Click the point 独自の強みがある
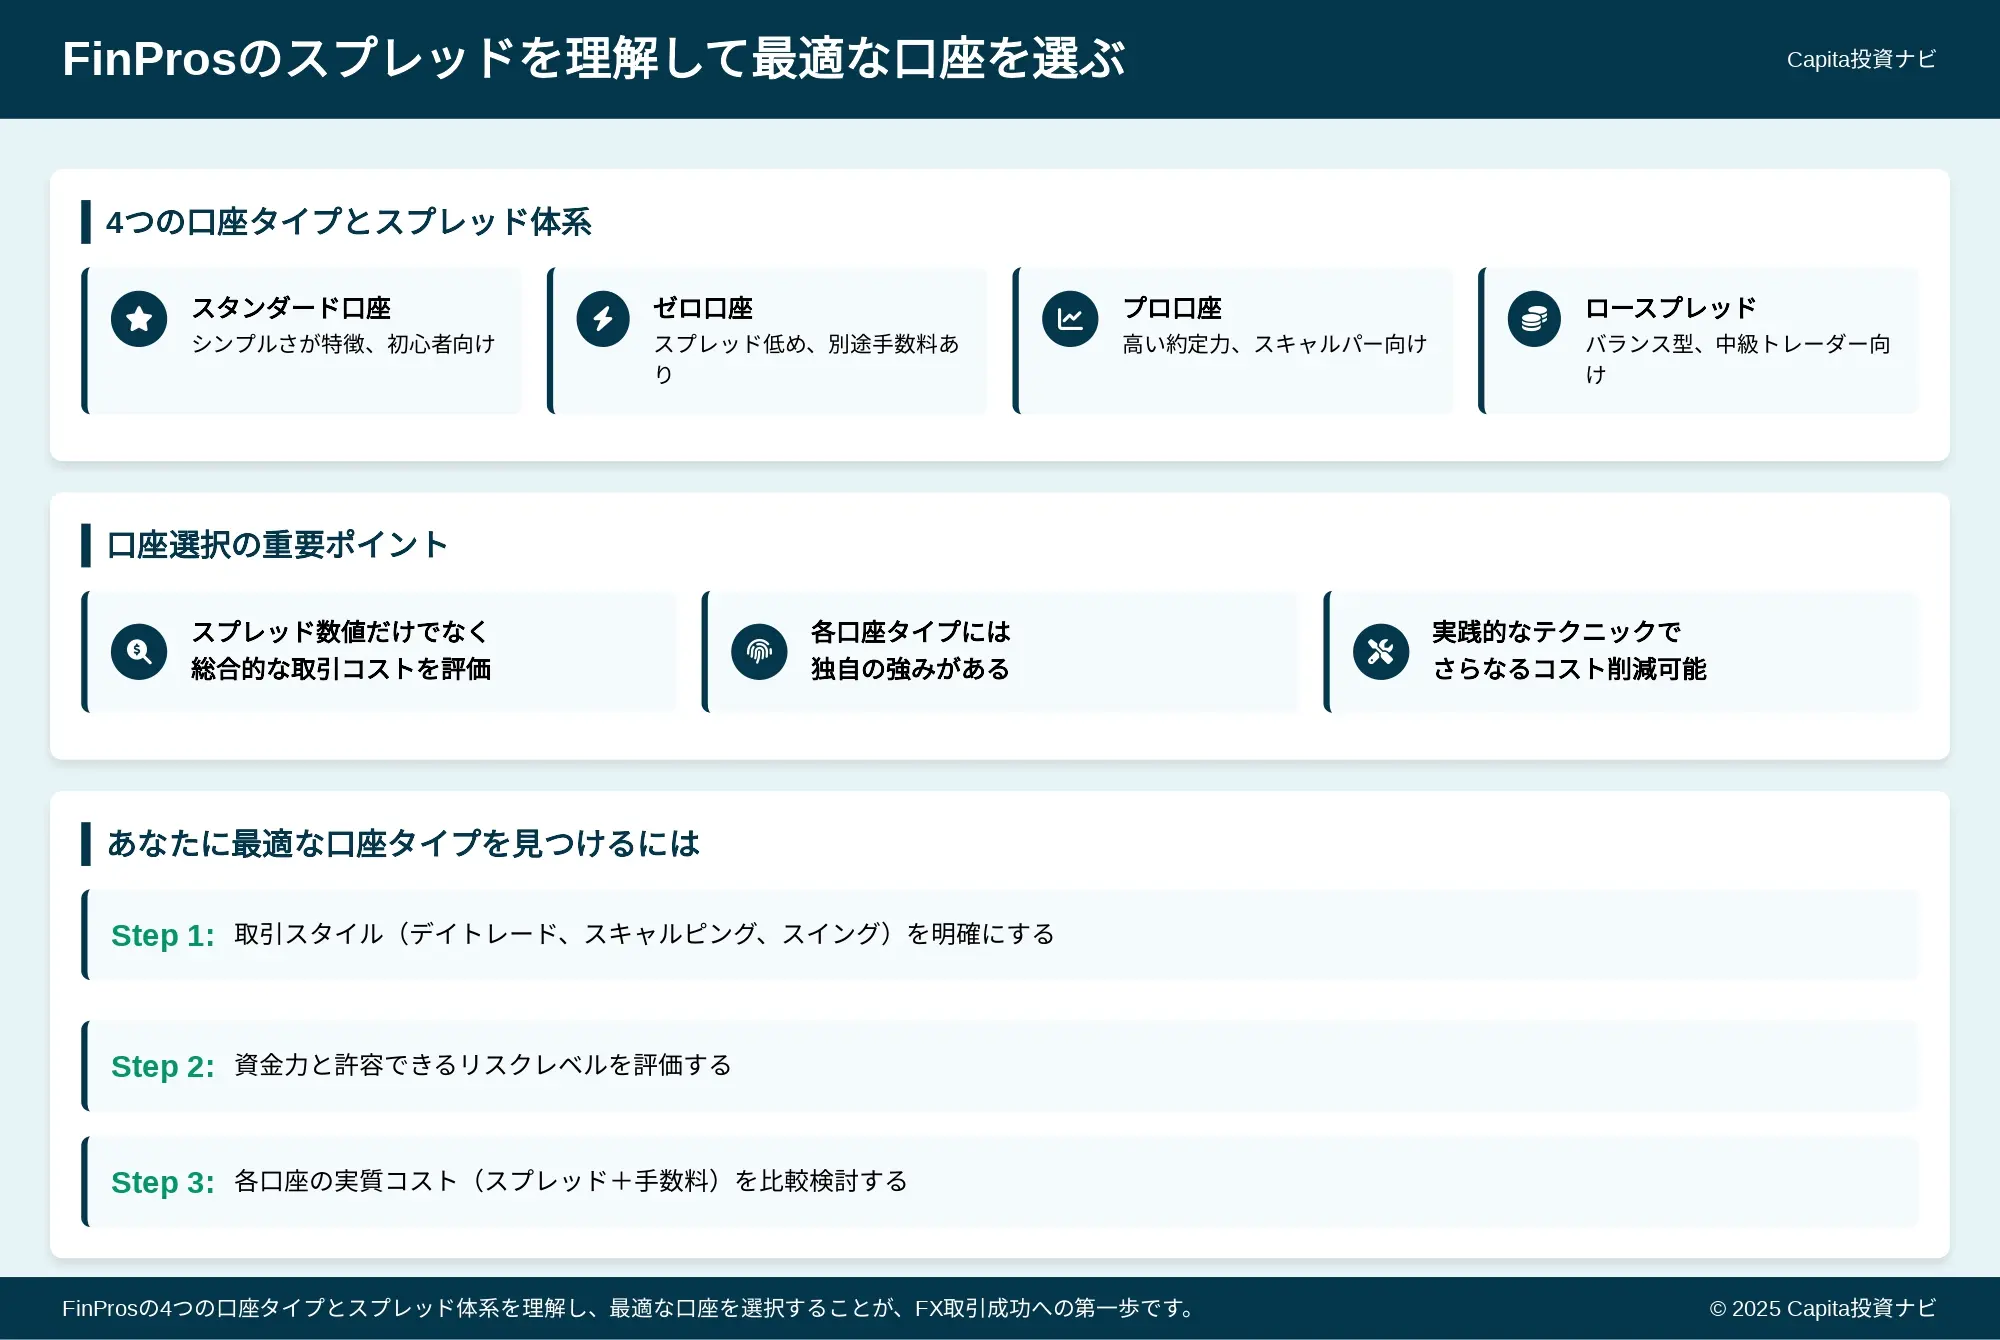This screenshot has width=2000, height=1340. (x=910, y=669)
